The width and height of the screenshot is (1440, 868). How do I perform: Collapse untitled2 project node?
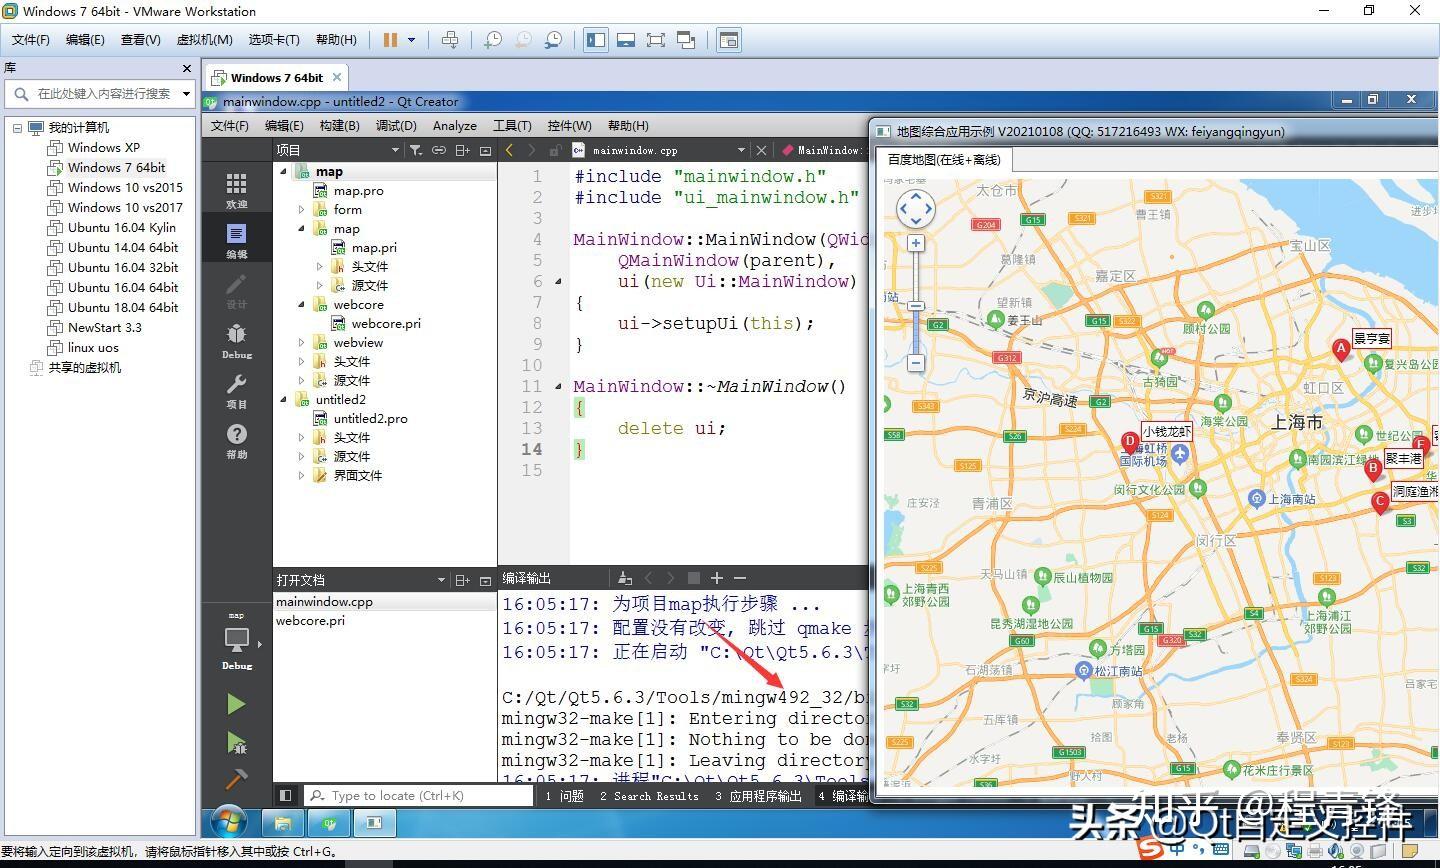283,400
